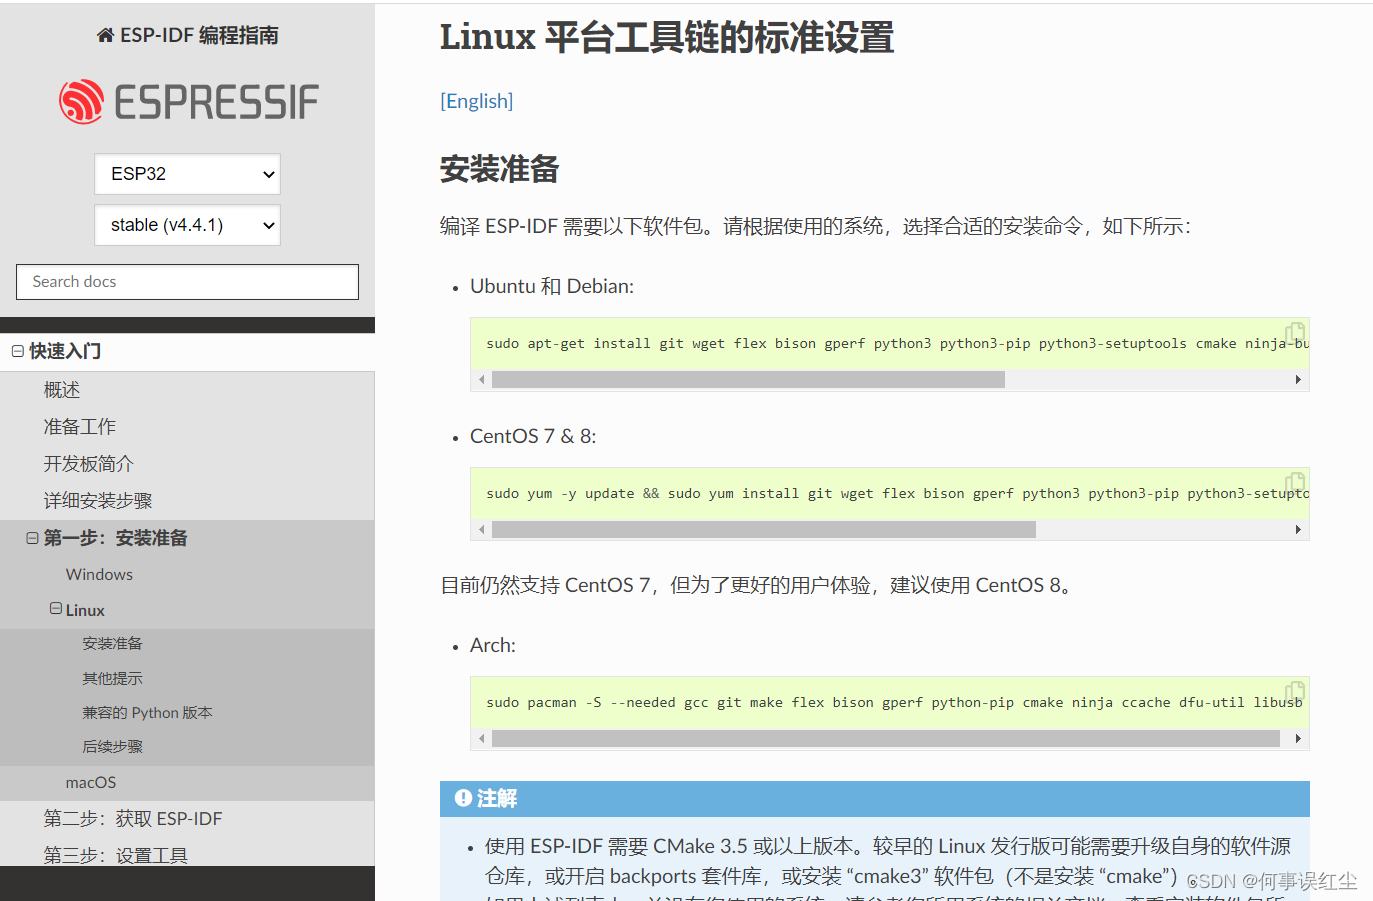Click the sudo apt-get install command text

898,343
